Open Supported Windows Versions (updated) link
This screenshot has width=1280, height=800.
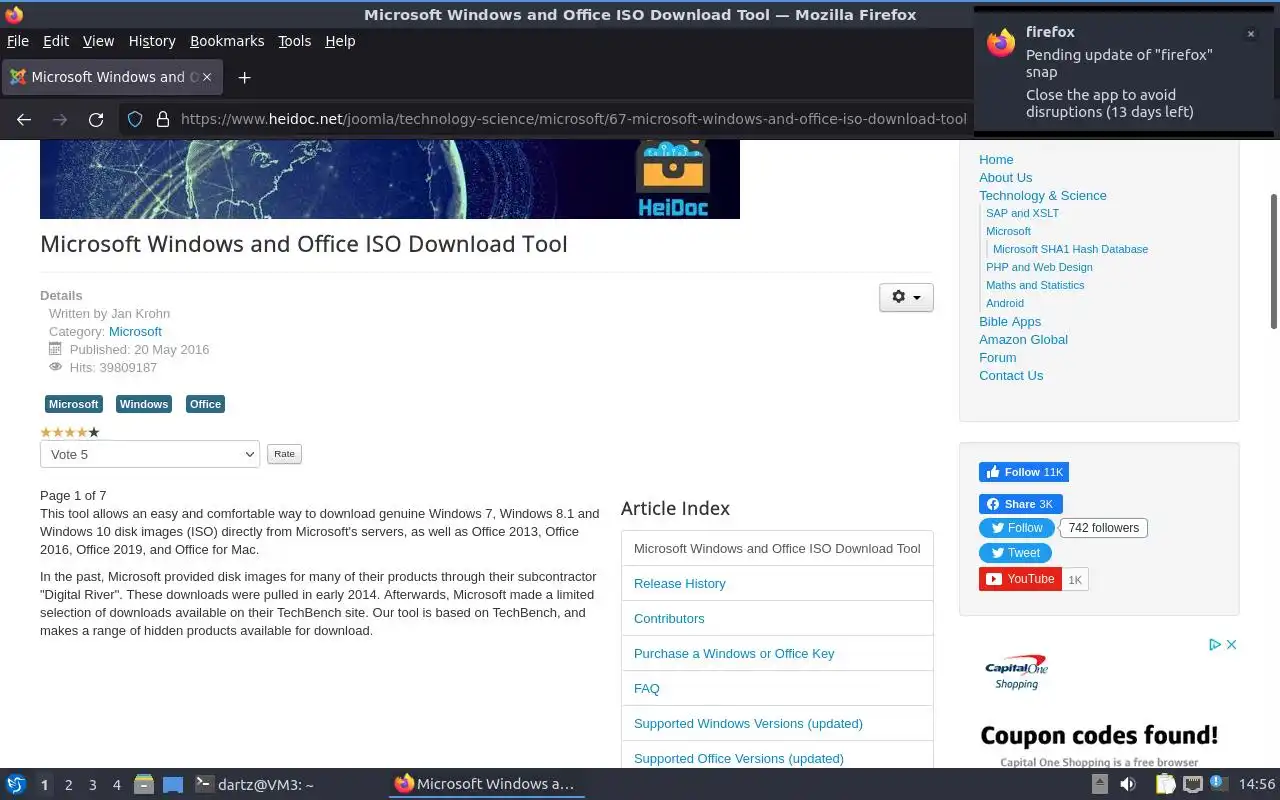(x=748, y=723)
